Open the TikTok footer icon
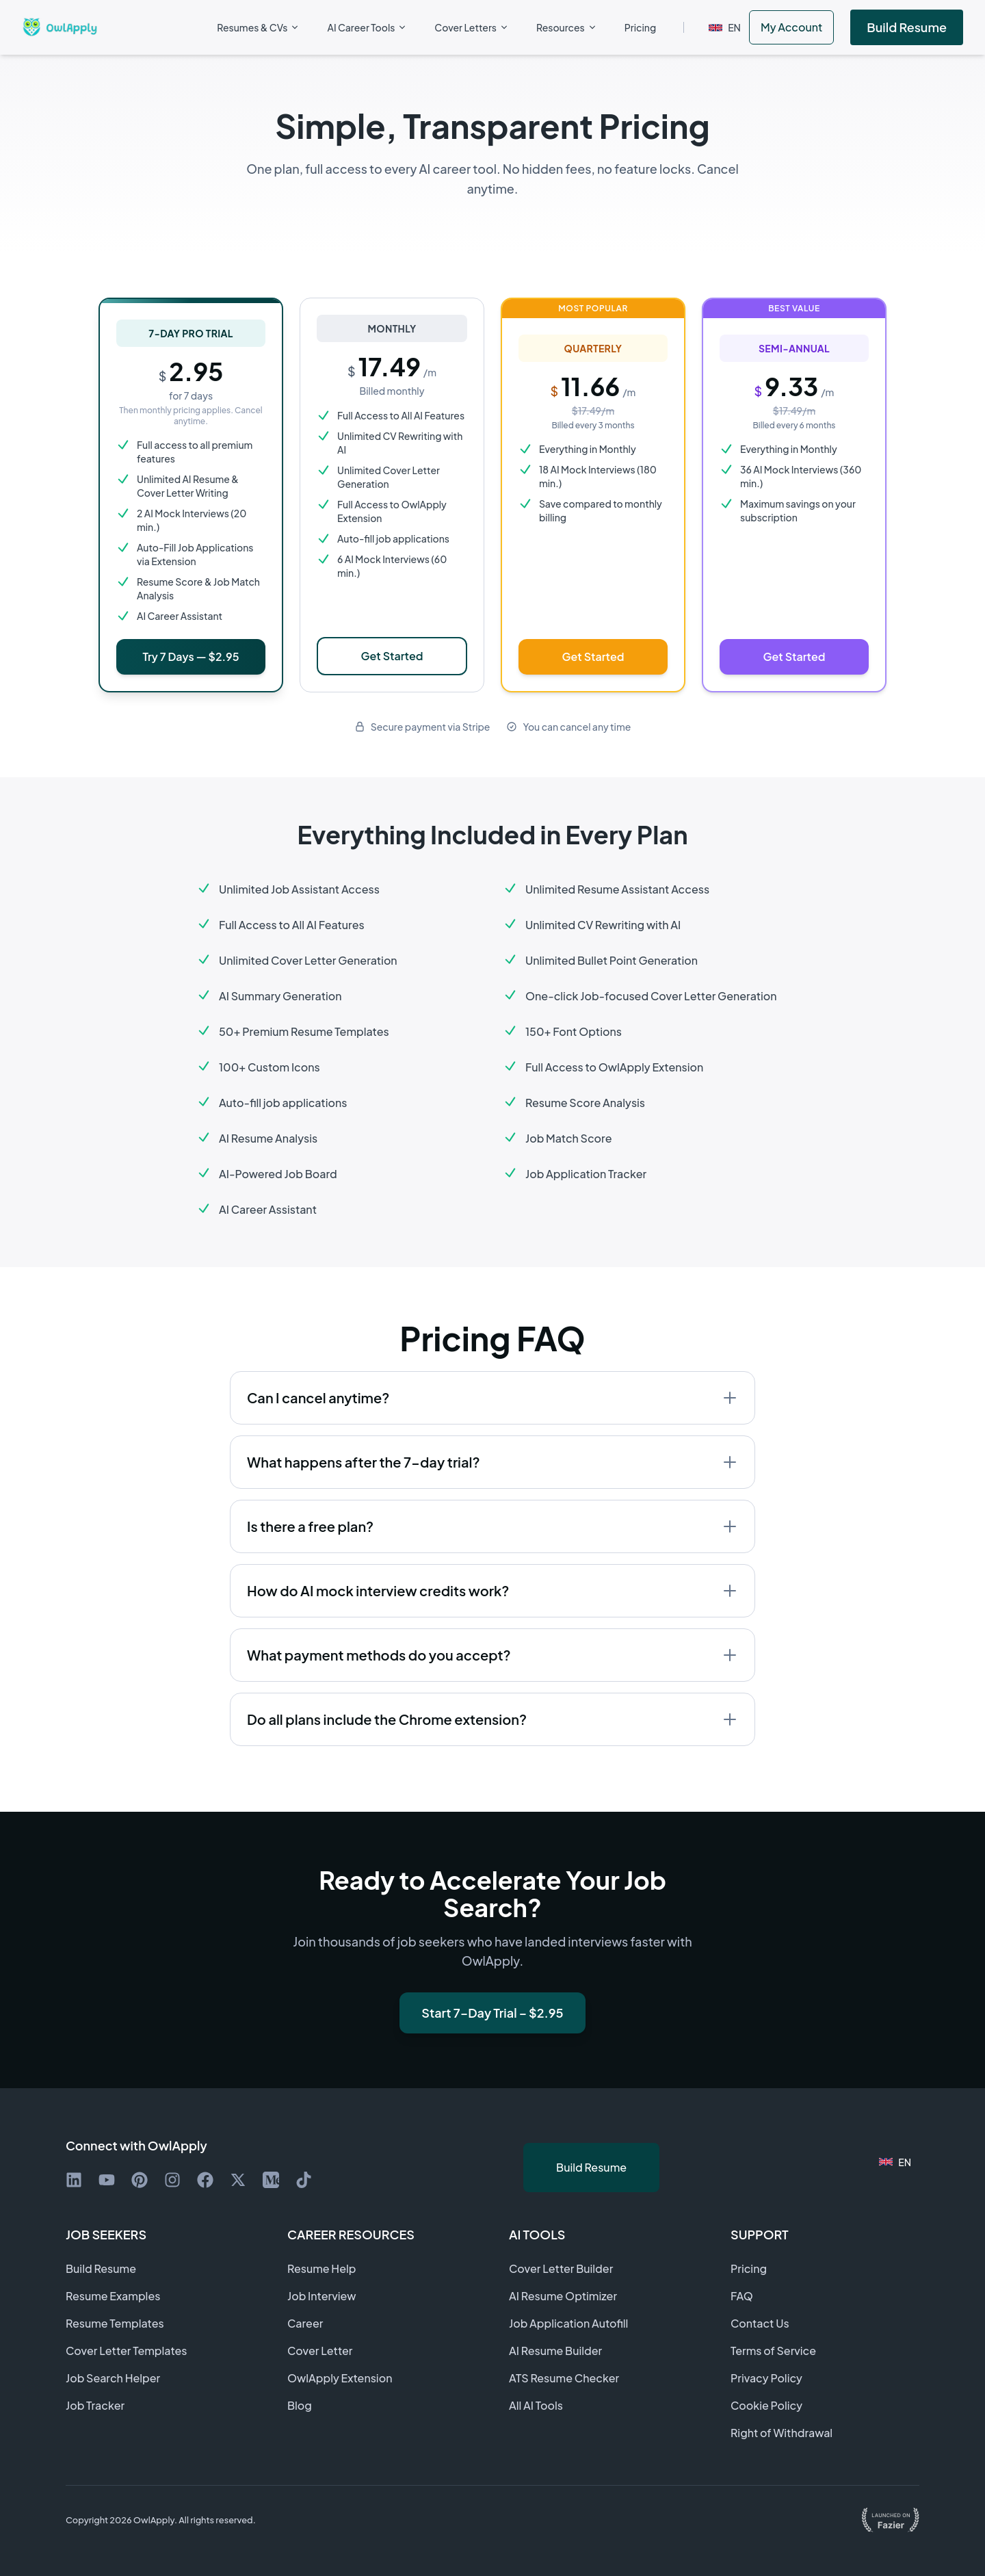985x2576 pixels. [x=304, y=2180]
